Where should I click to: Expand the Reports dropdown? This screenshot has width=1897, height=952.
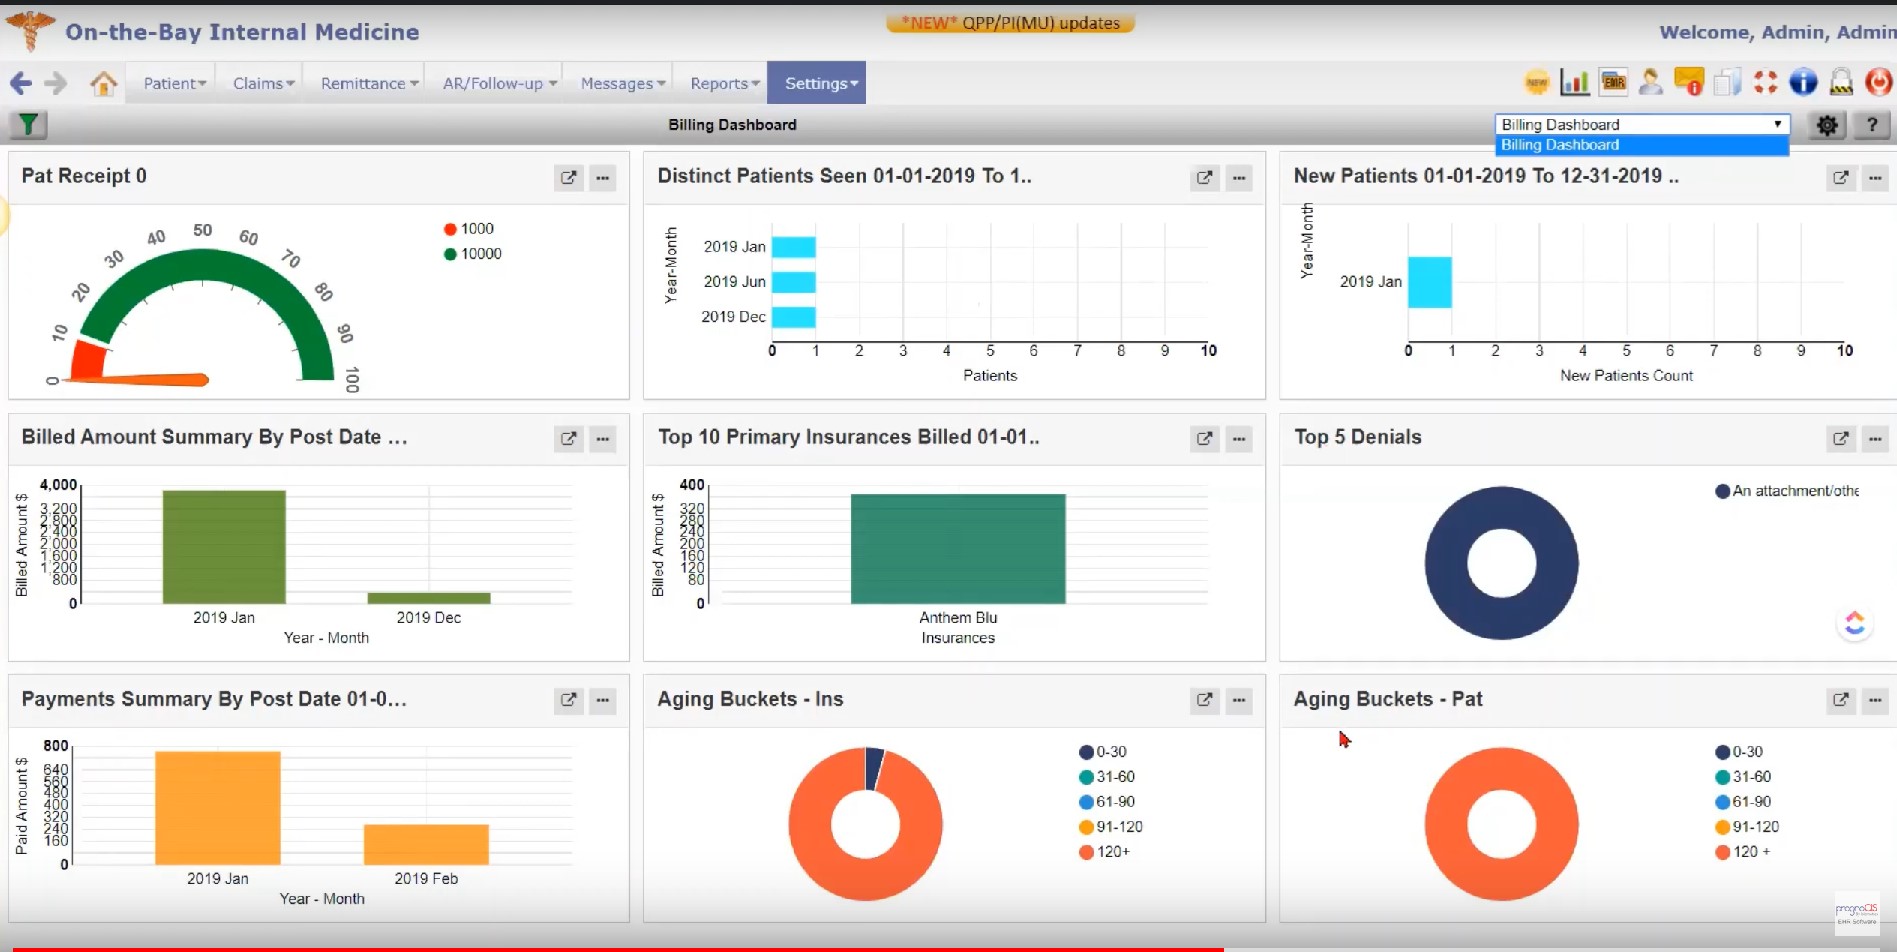(722, 83)
